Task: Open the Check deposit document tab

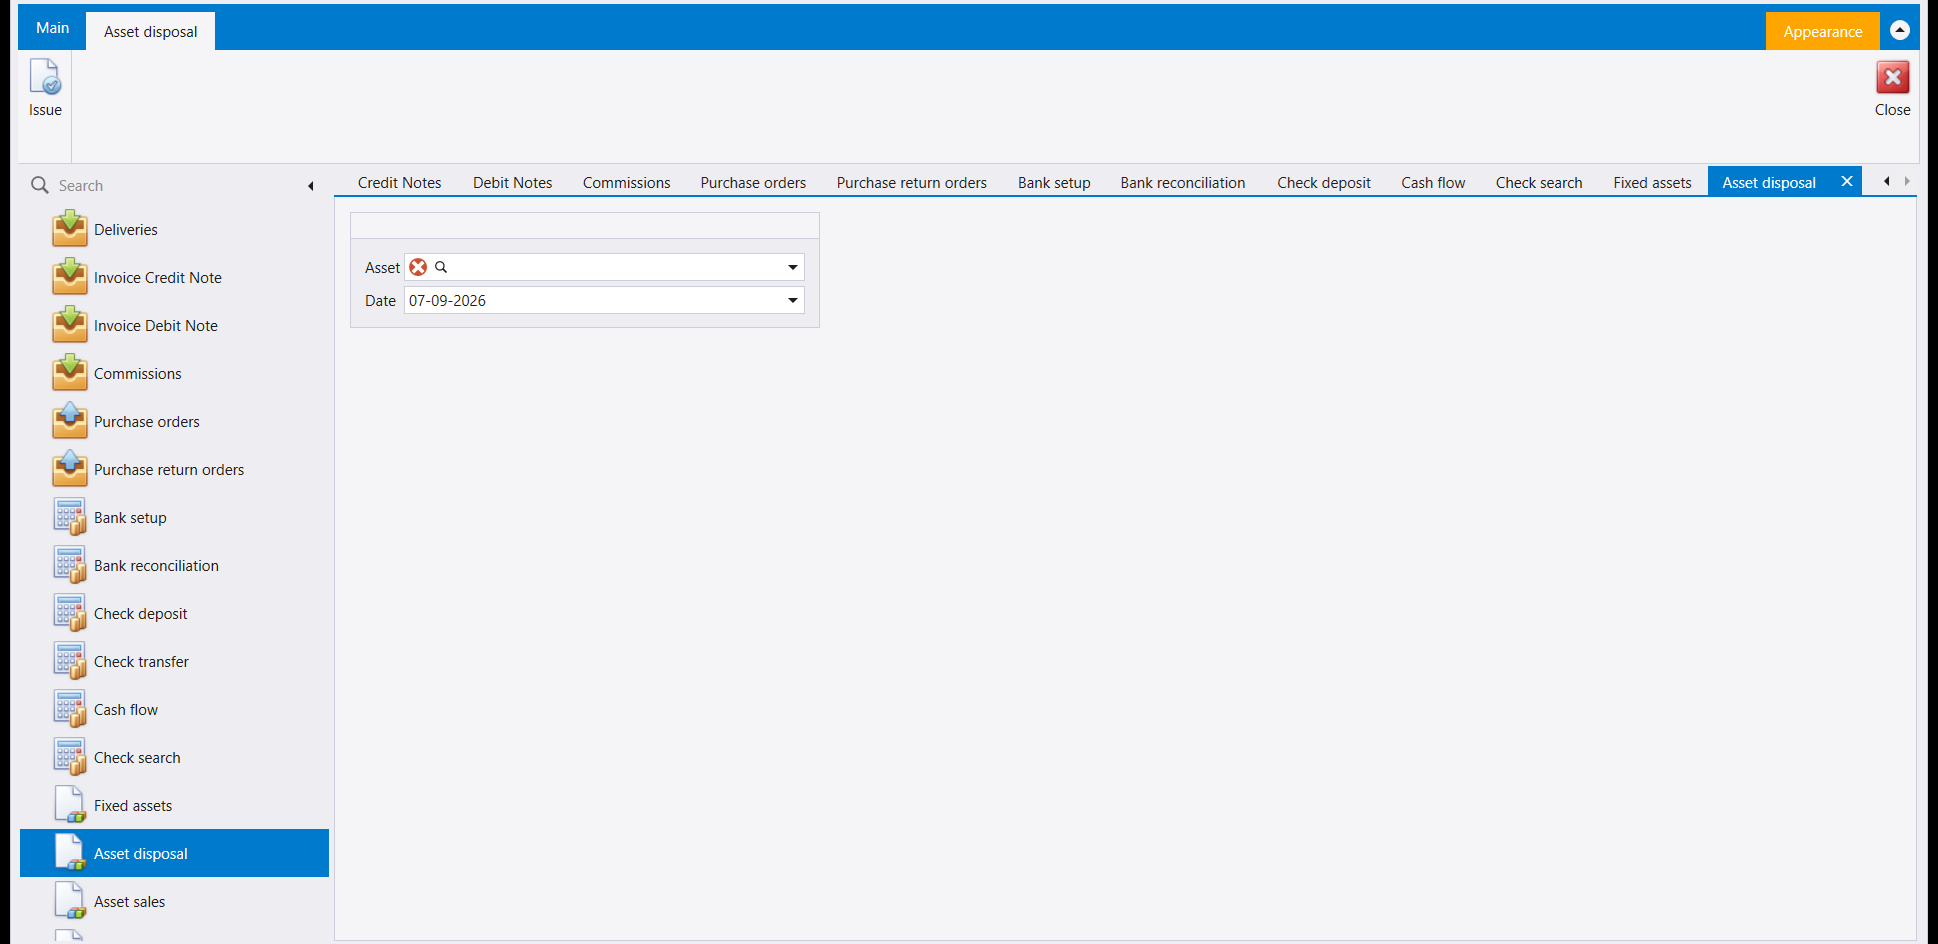Action: 1324,183
